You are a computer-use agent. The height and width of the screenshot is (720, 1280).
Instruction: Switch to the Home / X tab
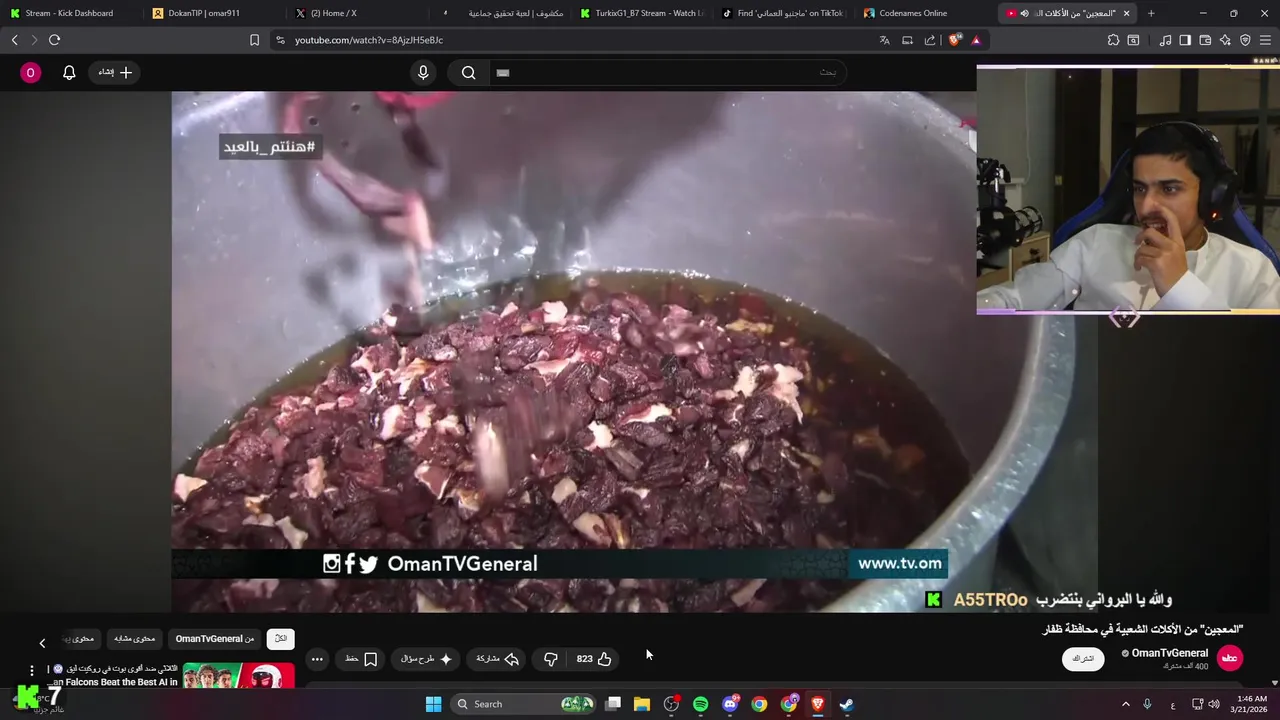(x=356, y=13)
